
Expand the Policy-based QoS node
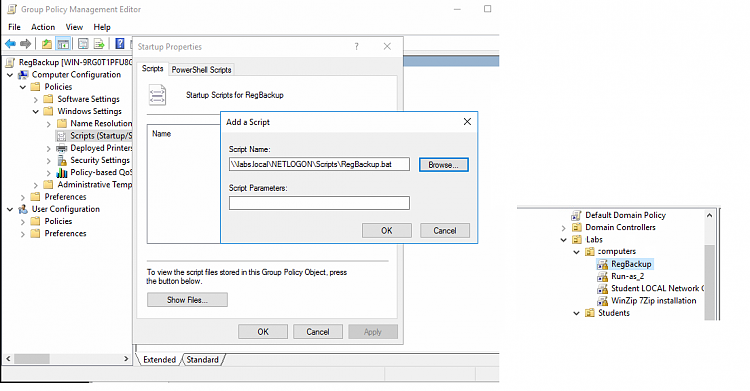49,173
